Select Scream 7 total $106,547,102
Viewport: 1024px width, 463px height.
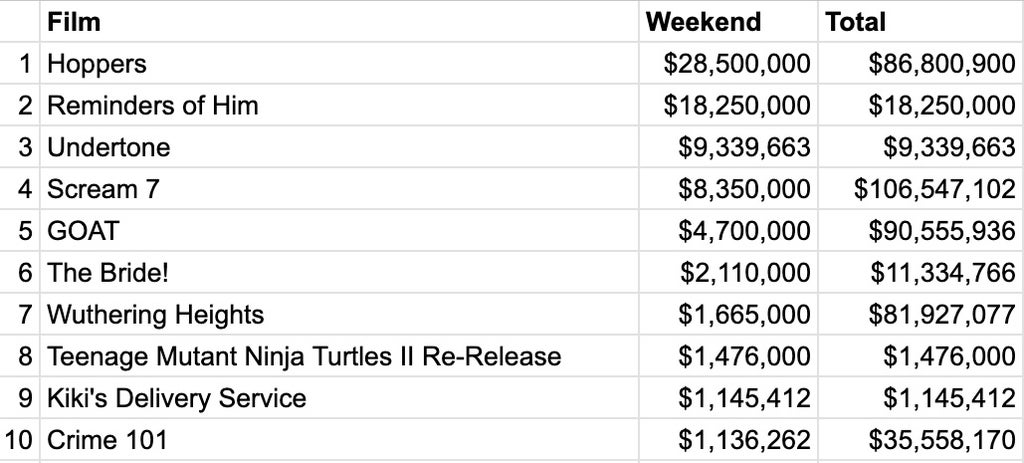921,189
